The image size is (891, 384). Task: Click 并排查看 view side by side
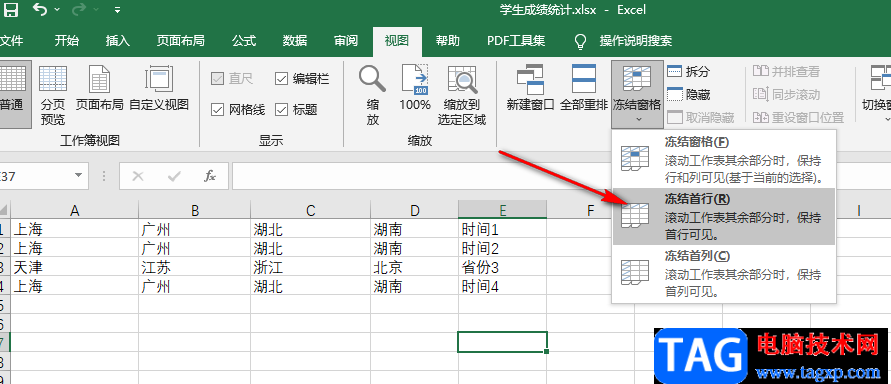tap(786, 72)
